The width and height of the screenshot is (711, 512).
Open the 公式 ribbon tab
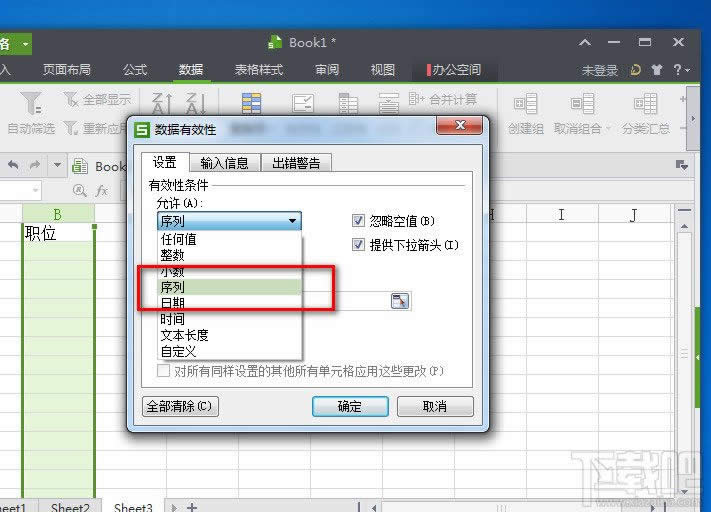tap(135, 69)
